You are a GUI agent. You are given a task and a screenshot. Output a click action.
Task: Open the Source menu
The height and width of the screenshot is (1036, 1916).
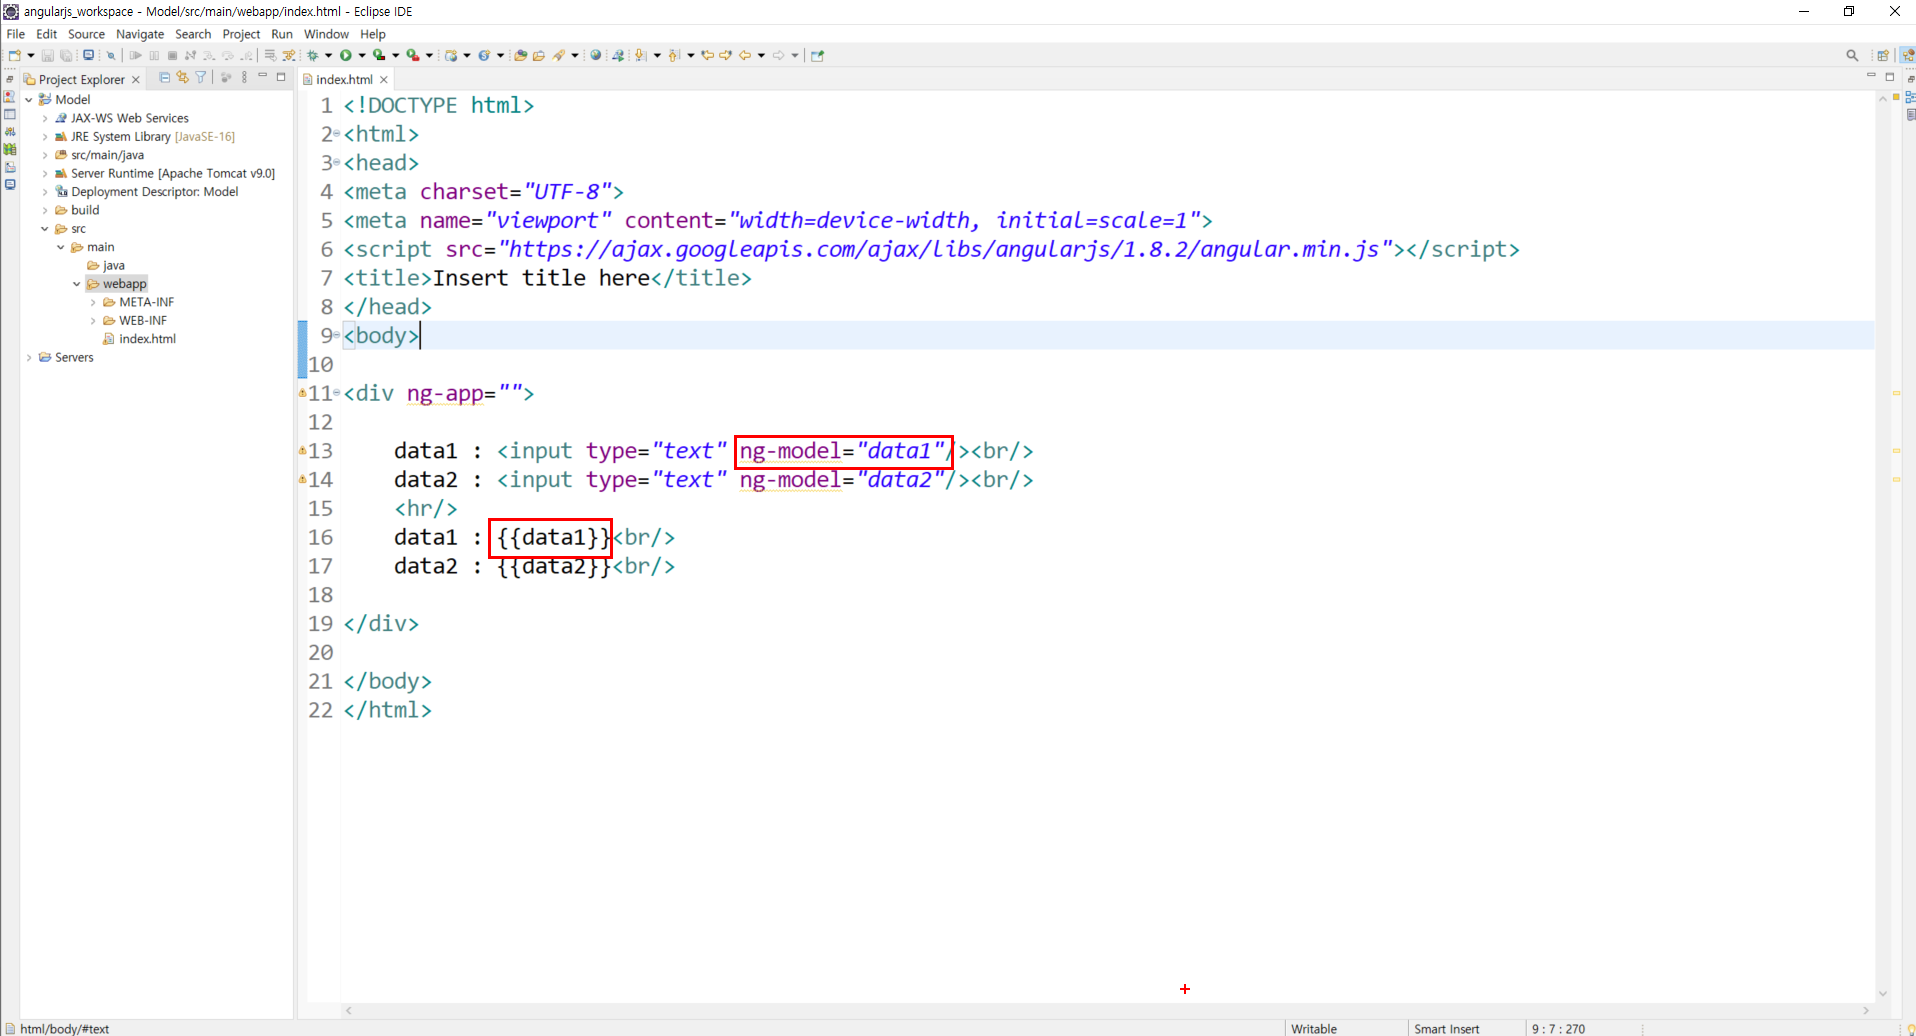click(86, 33)
